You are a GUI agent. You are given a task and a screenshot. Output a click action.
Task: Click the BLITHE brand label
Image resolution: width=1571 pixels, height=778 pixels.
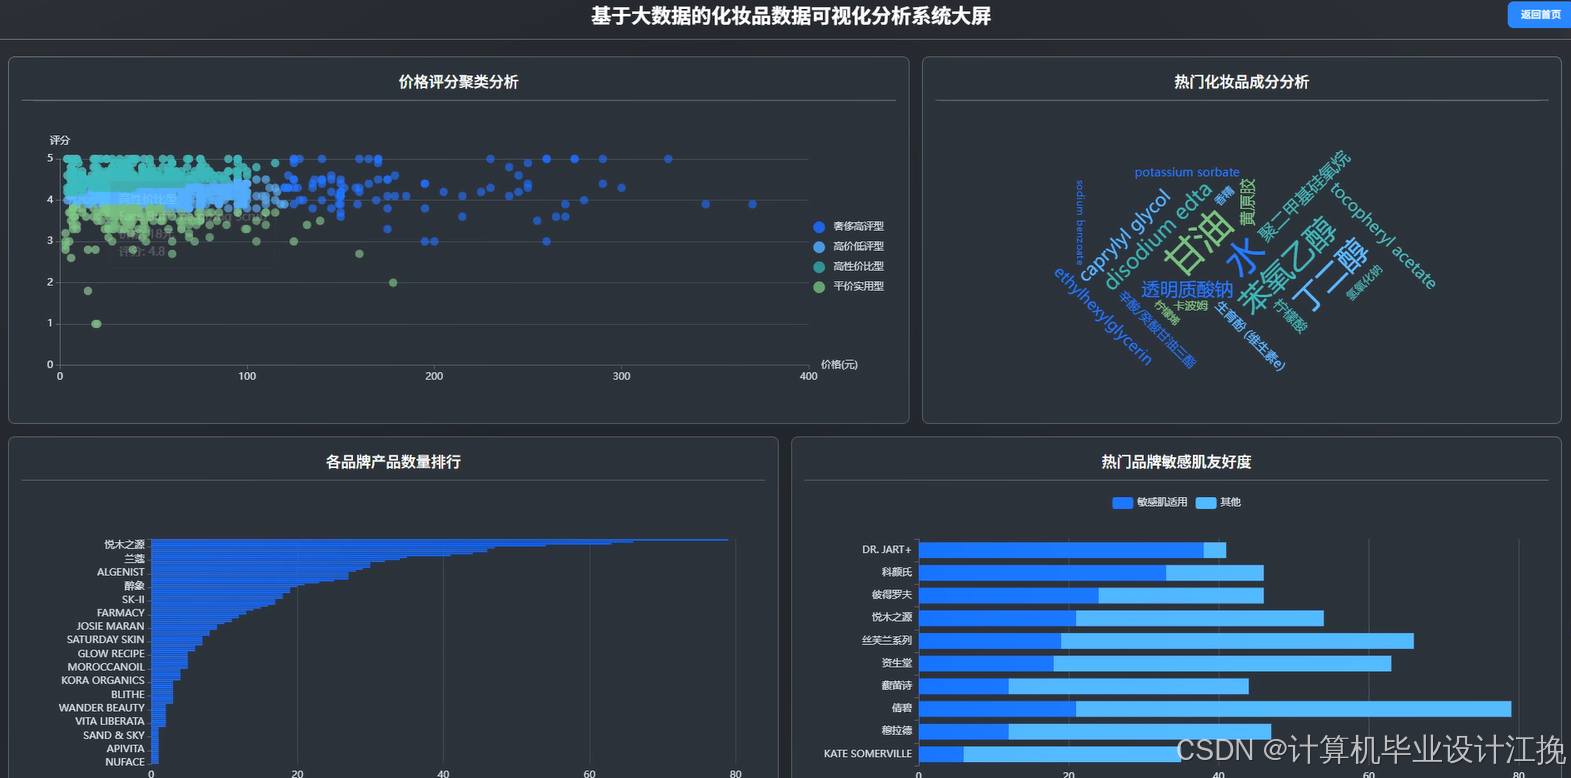click(x=128, y=695)
